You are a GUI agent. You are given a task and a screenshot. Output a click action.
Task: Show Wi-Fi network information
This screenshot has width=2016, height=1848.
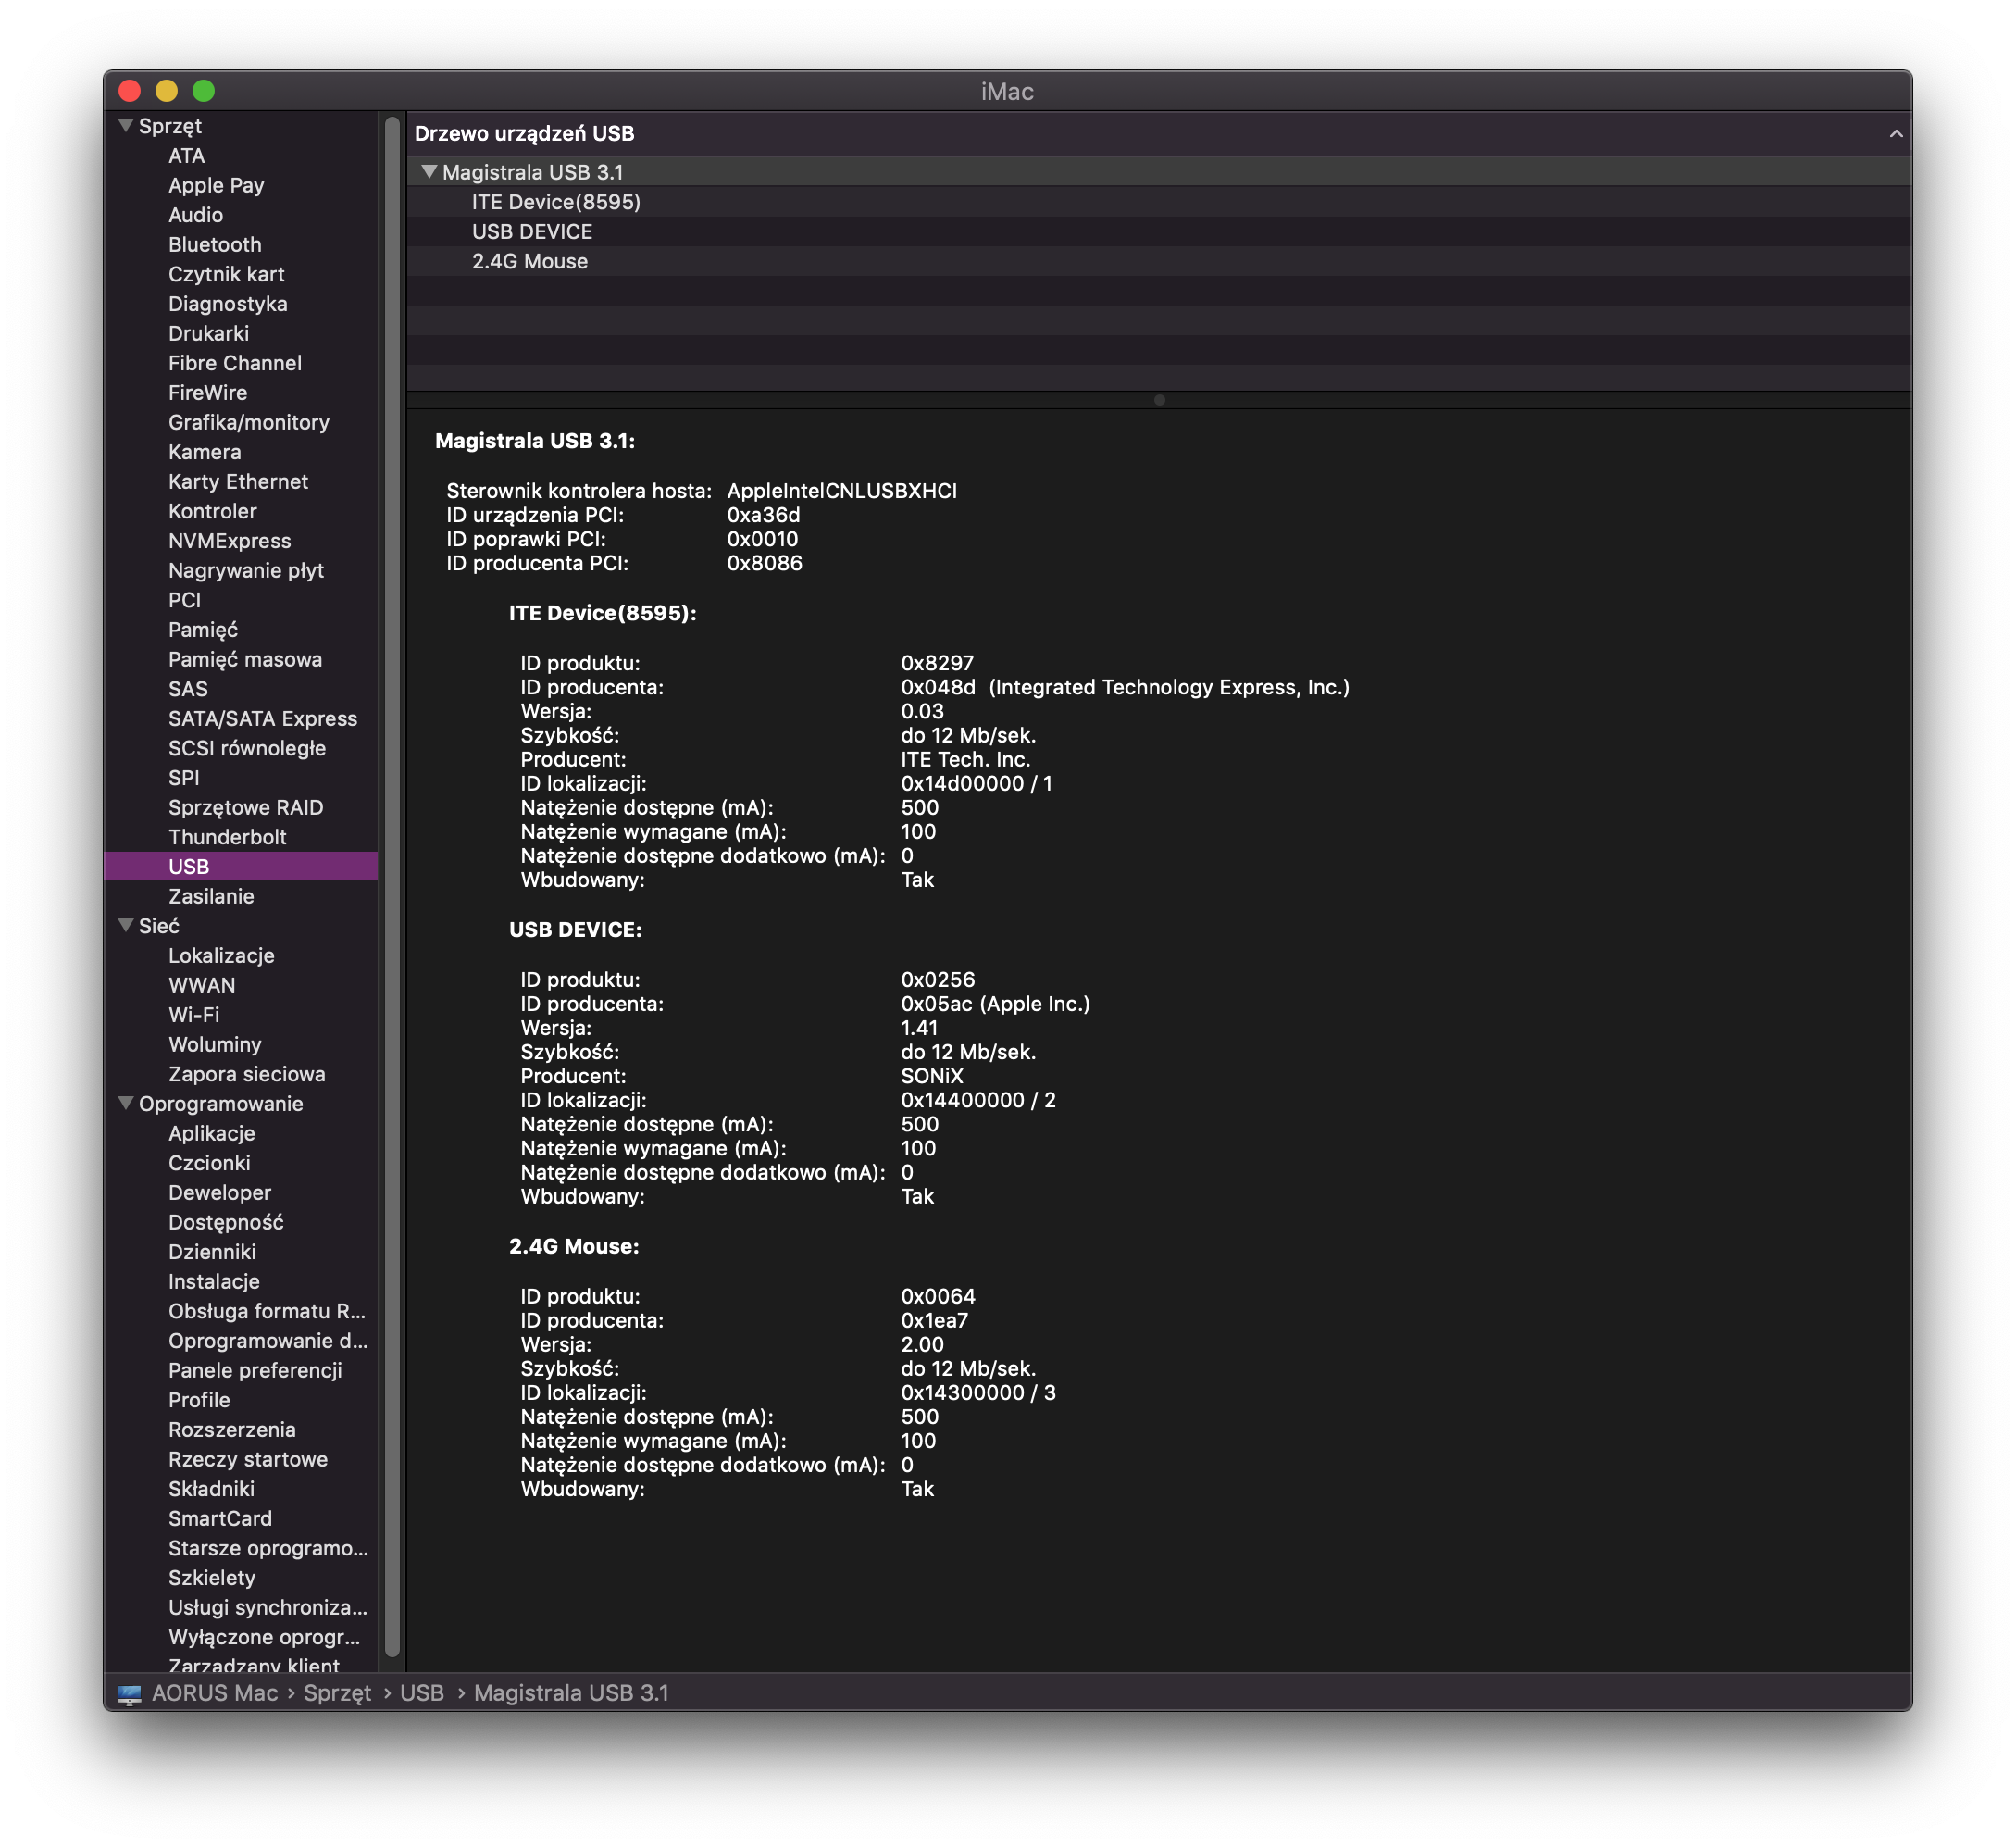[x=193, y=1015]
